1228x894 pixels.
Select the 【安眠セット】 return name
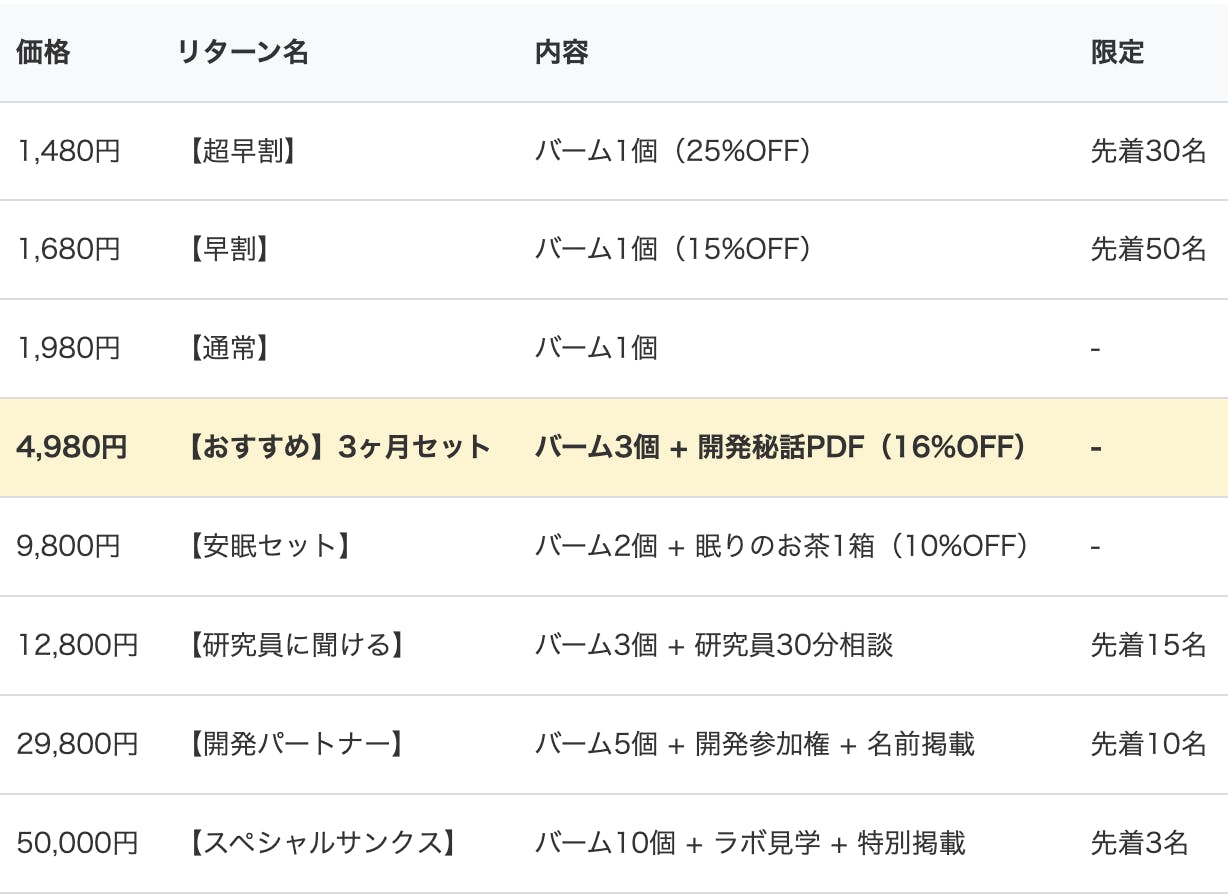269,546
